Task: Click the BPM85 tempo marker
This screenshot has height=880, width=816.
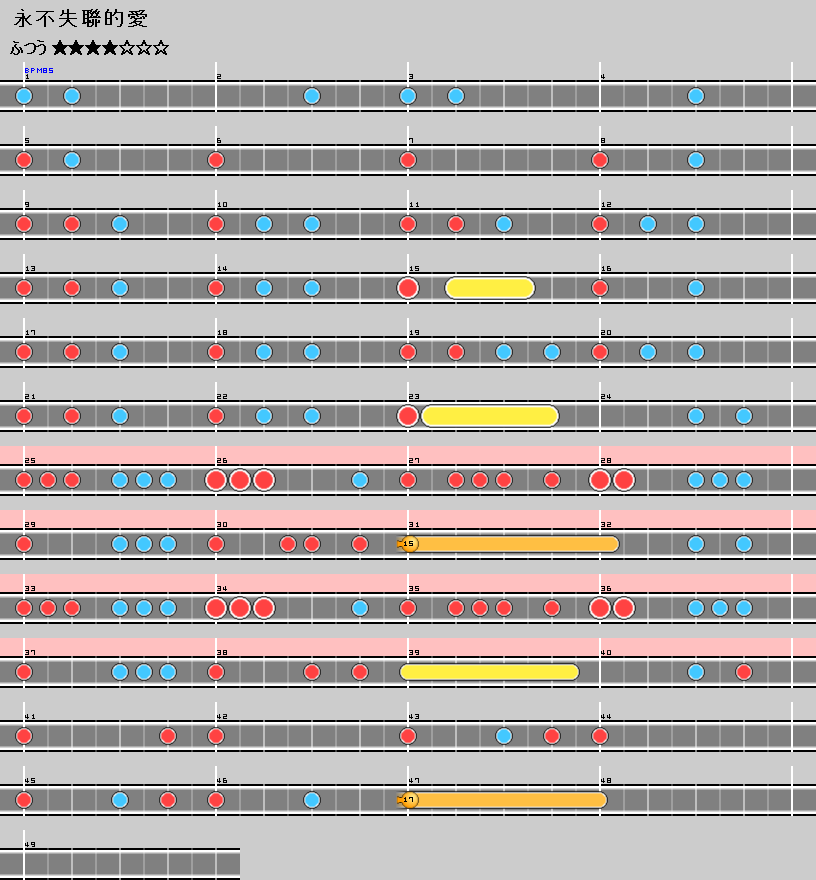Action: (39, 71)
